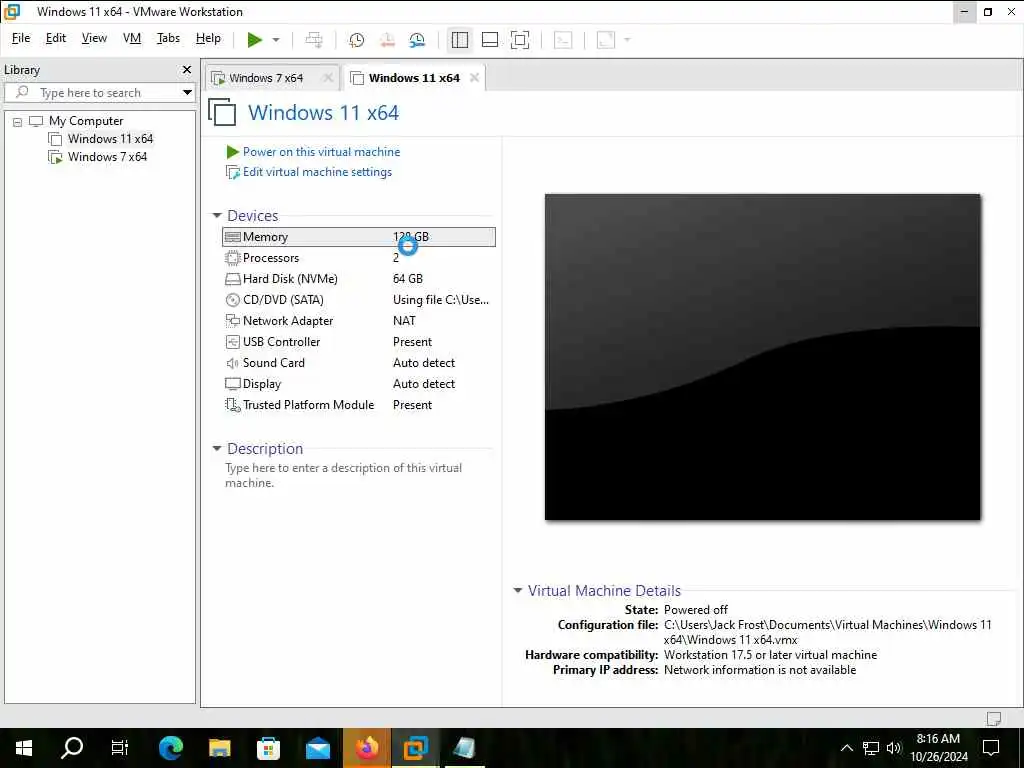Open the VM menu
This screenshot has width=1024, height=768.
[132, 38]
